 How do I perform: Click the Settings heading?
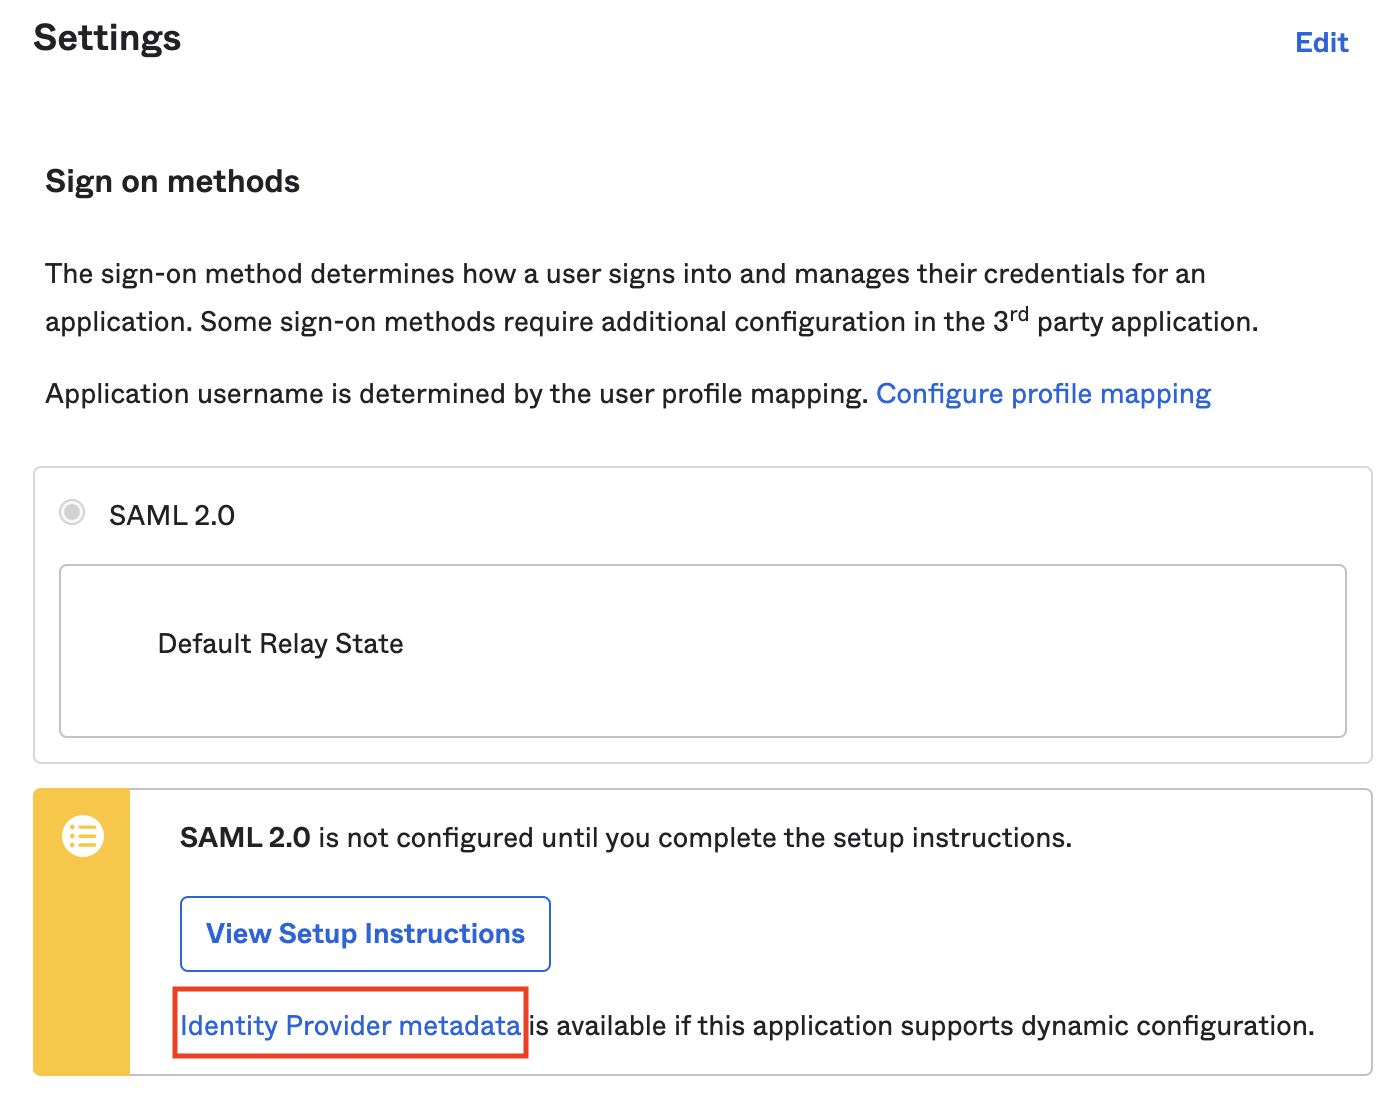(107, 38)
